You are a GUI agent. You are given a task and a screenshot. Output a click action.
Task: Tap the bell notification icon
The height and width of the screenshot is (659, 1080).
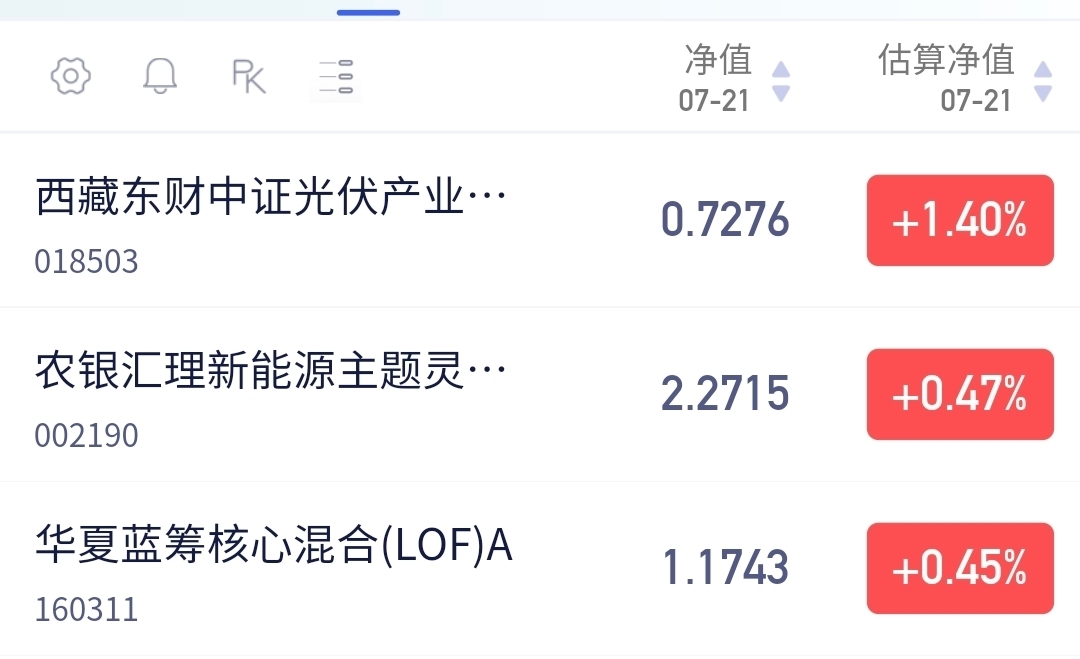pos(160,76)
